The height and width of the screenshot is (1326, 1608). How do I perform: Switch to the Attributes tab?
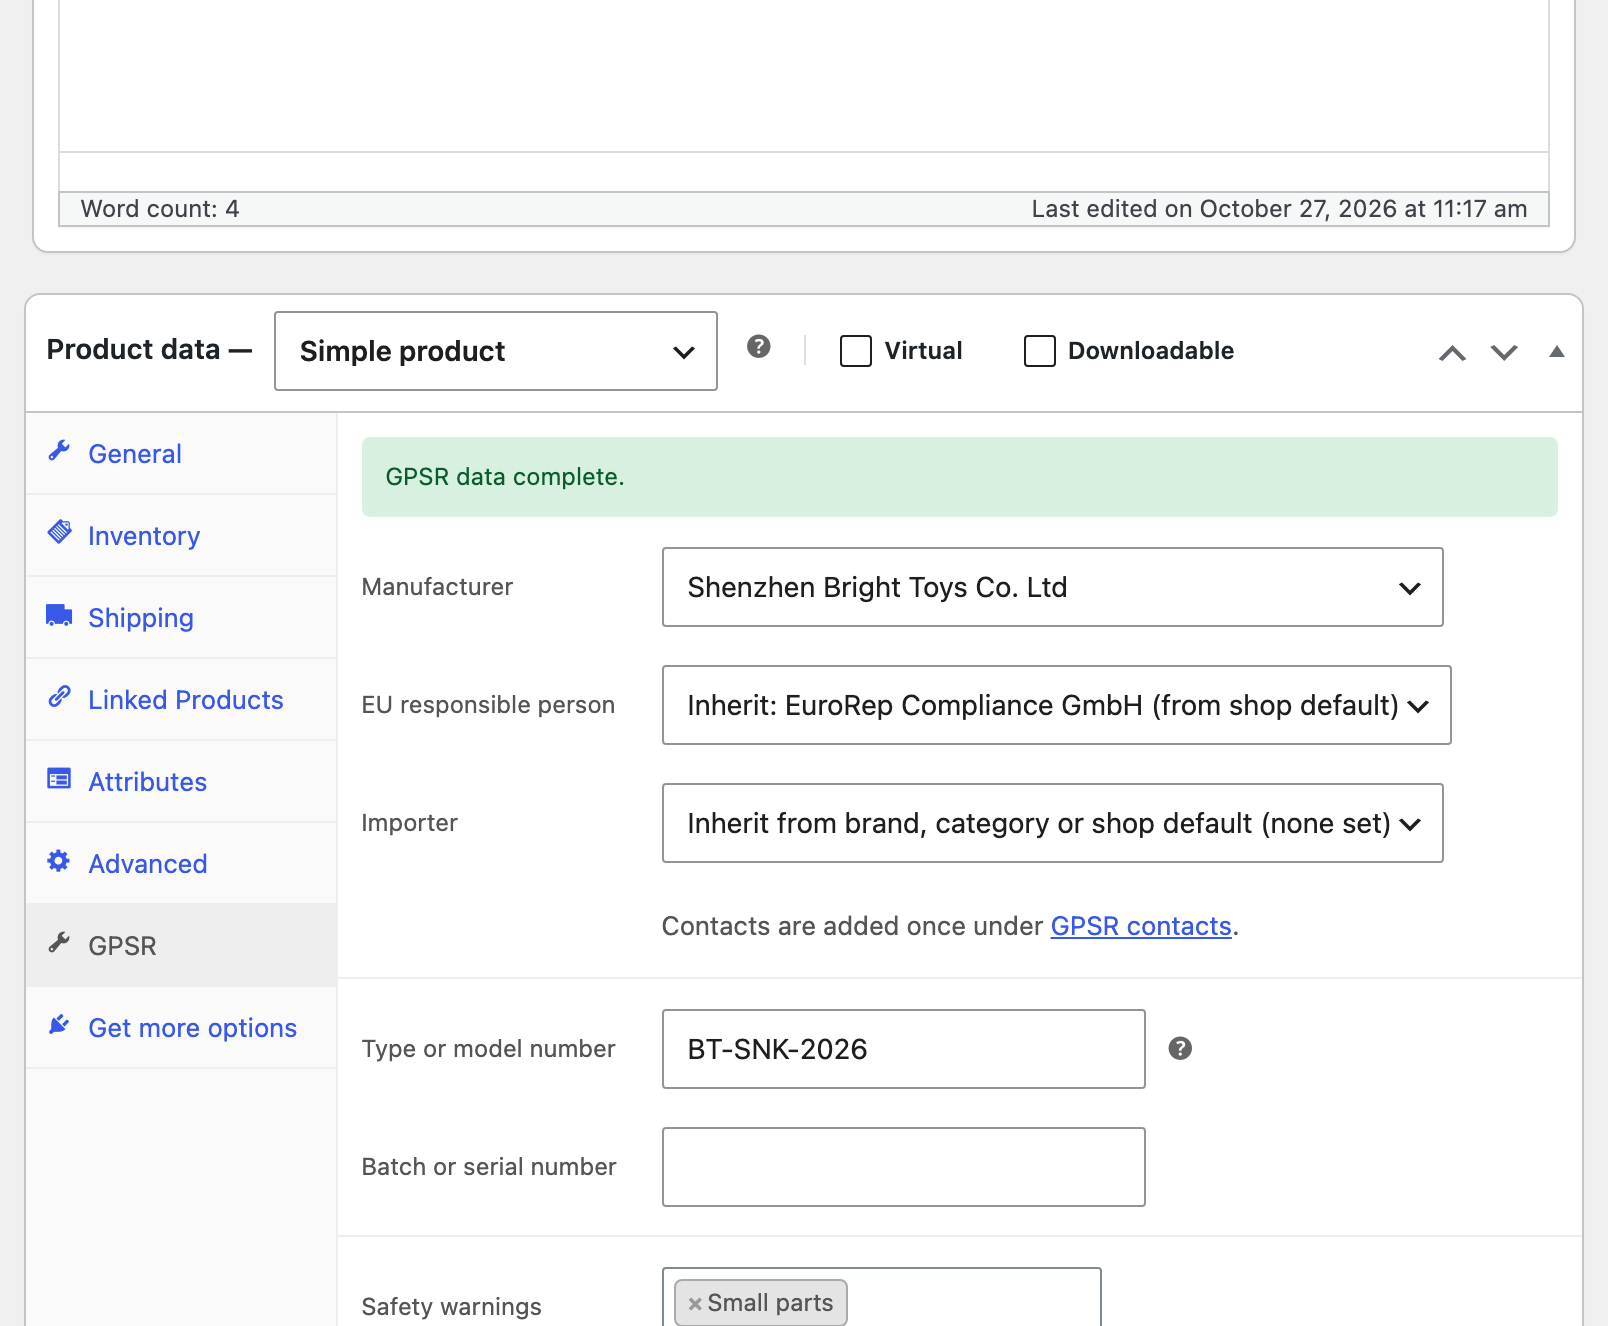[x=181, y=782]
